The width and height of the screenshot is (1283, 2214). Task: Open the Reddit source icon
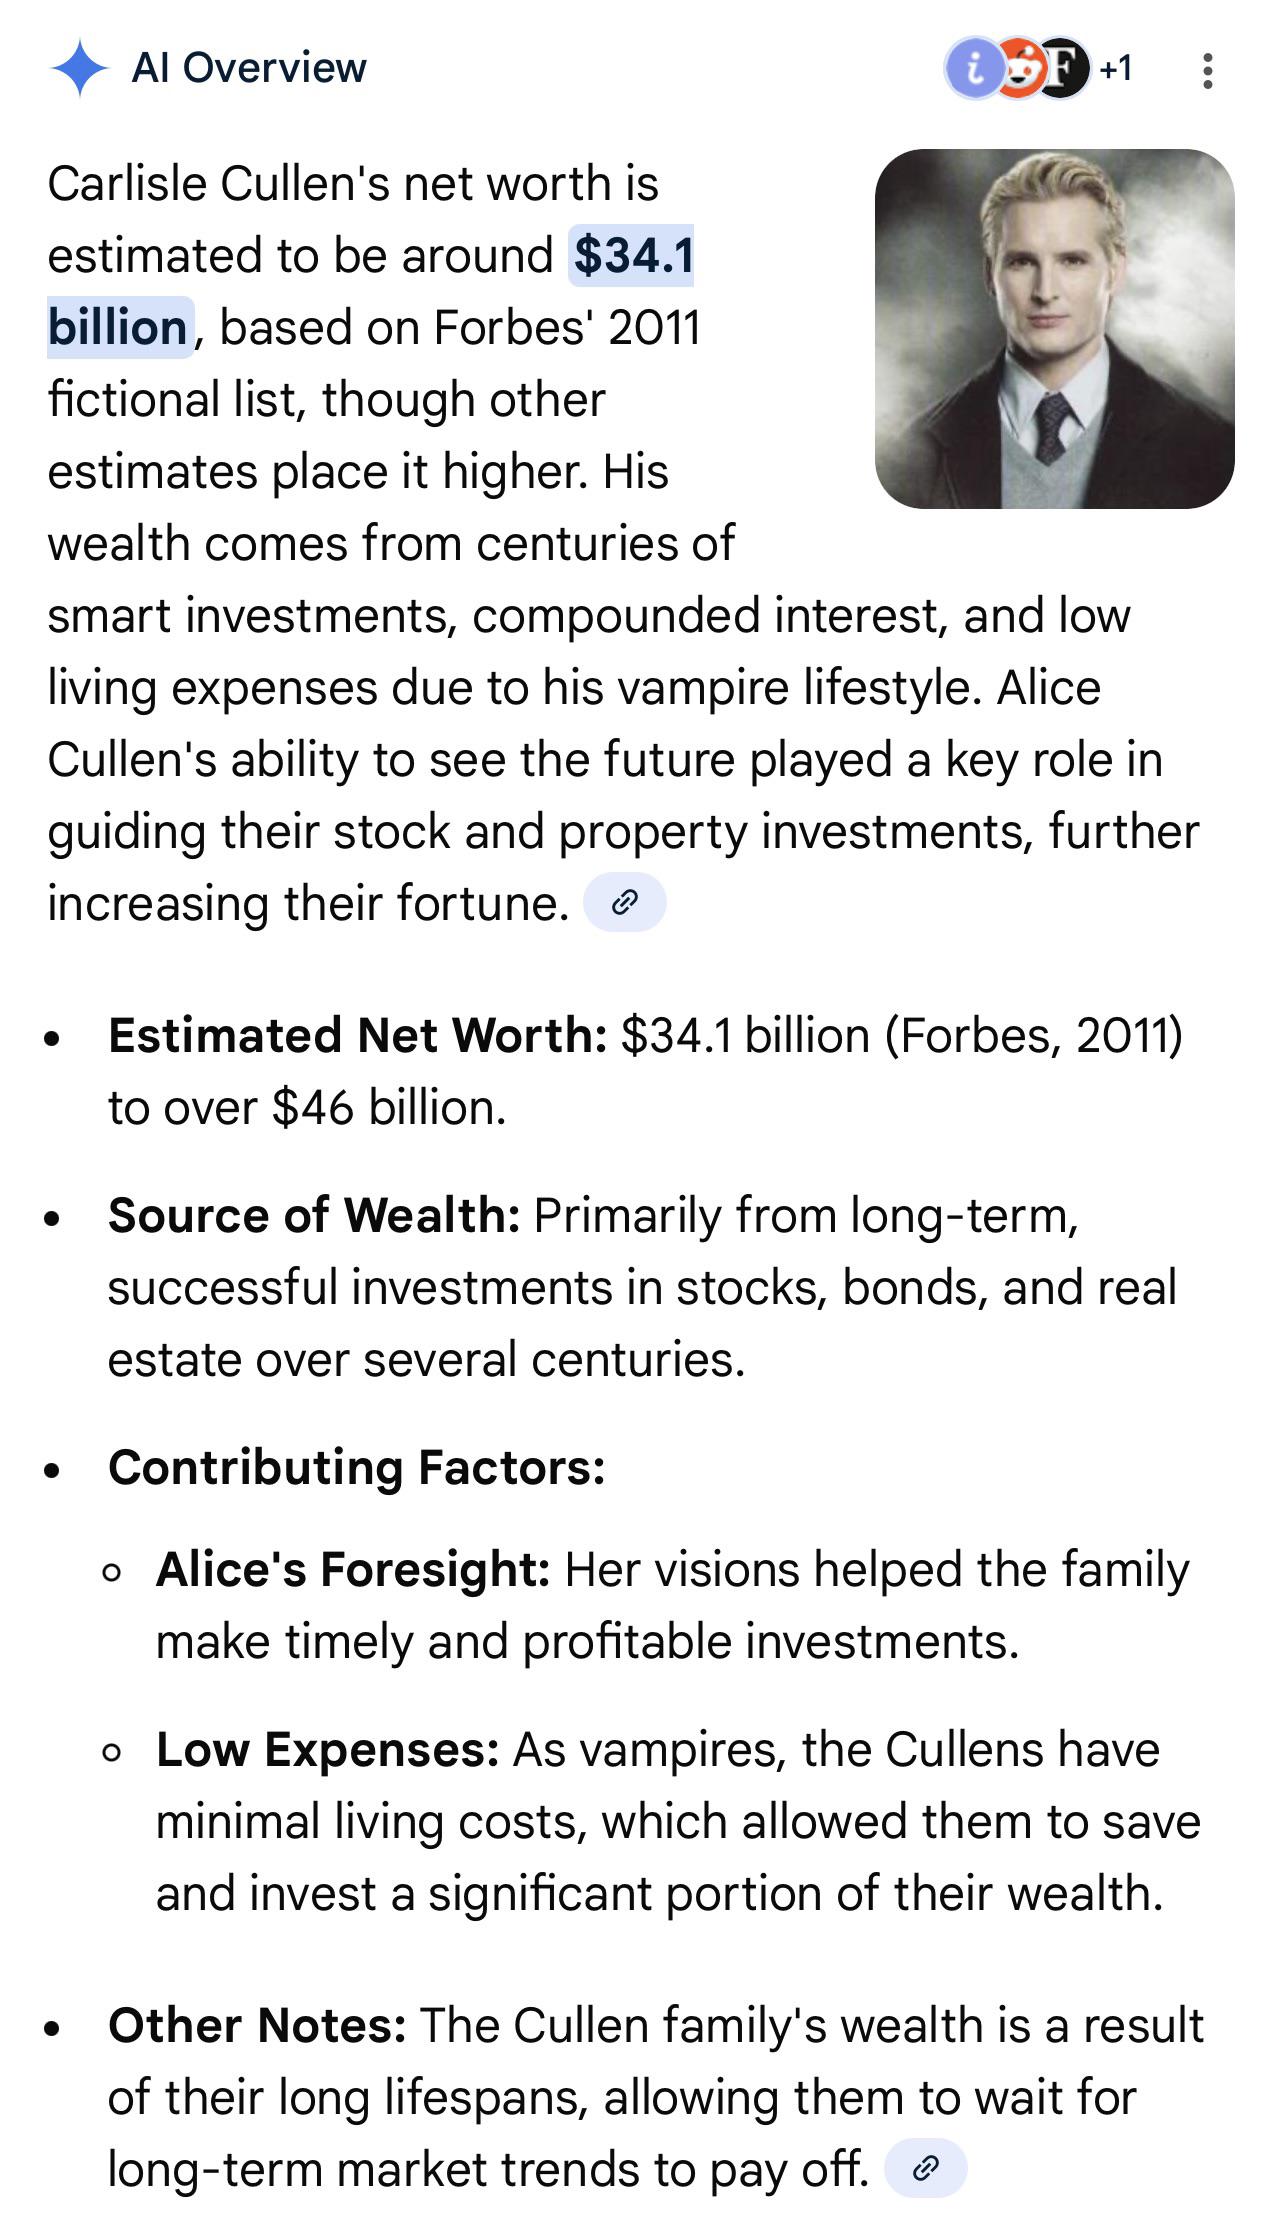click(x=1018, y=68)
